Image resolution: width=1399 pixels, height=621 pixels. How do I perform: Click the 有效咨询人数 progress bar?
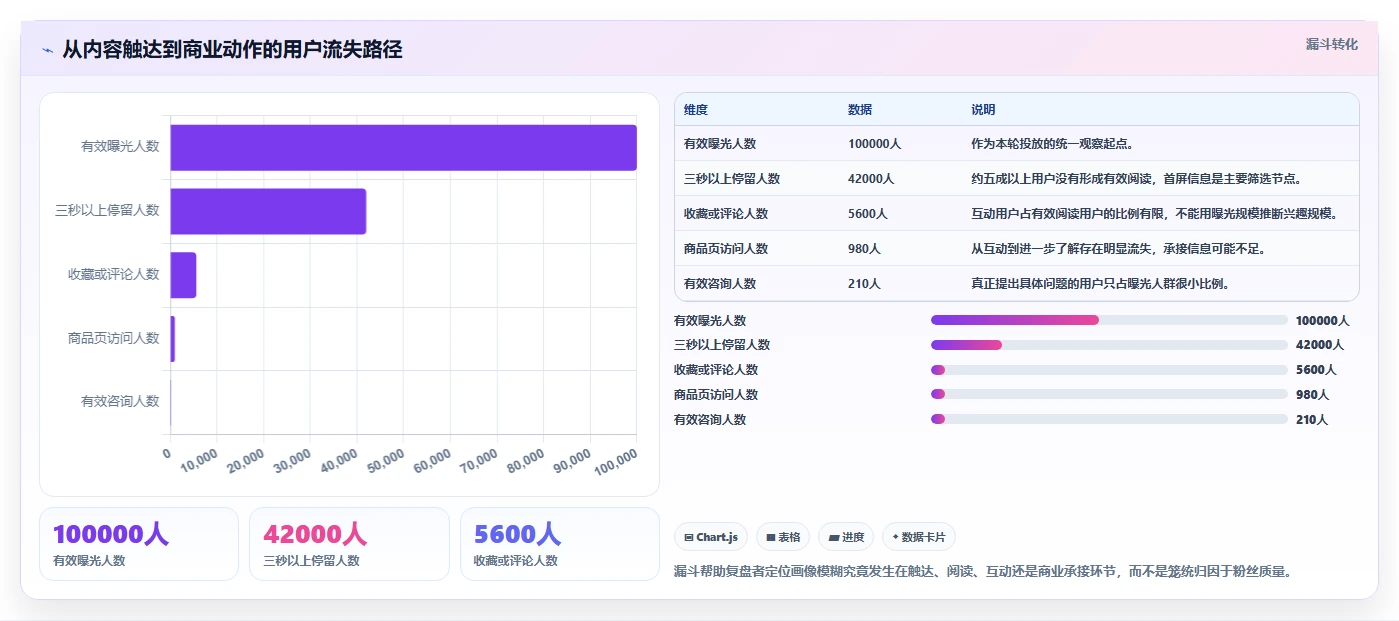click(x=1109, y=420)
